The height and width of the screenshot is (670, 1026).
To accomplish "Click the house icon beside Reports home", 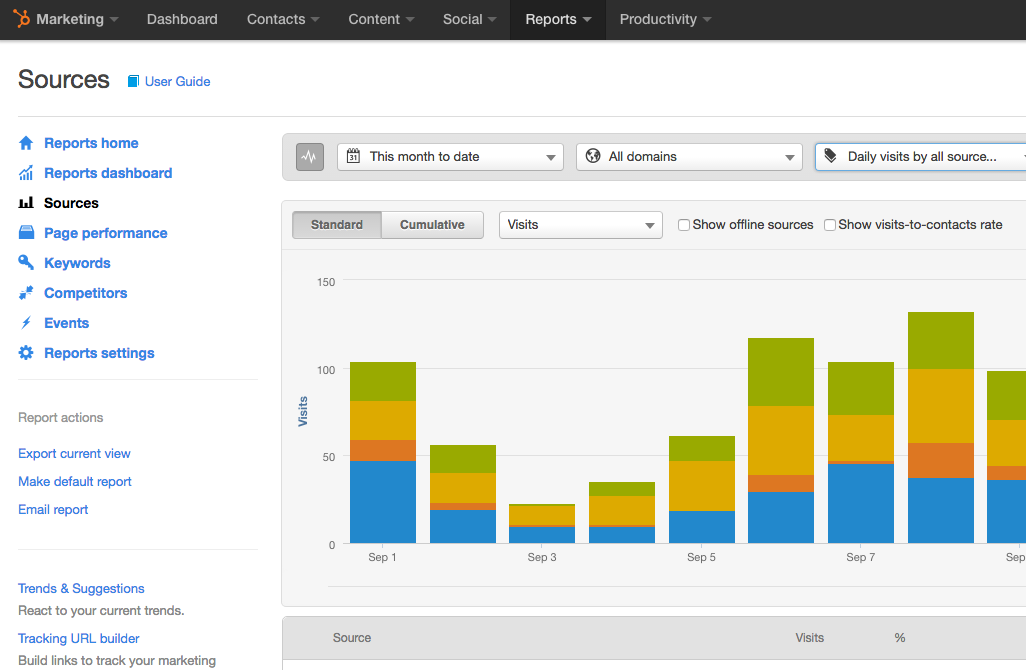I will [26, 143].
